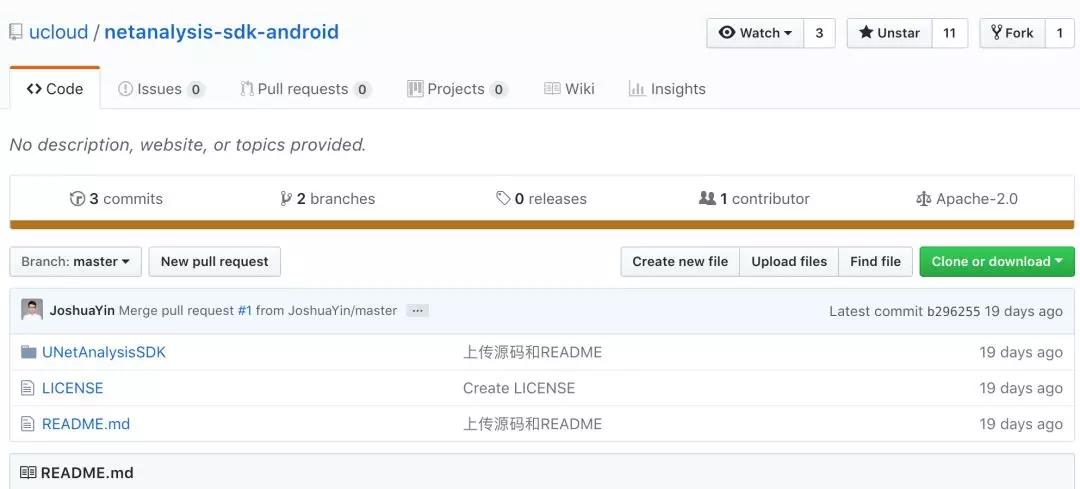Viewport: 1080px width, 489px height.
Task: View the watchers count 3
Action: (x=819, y=33)
